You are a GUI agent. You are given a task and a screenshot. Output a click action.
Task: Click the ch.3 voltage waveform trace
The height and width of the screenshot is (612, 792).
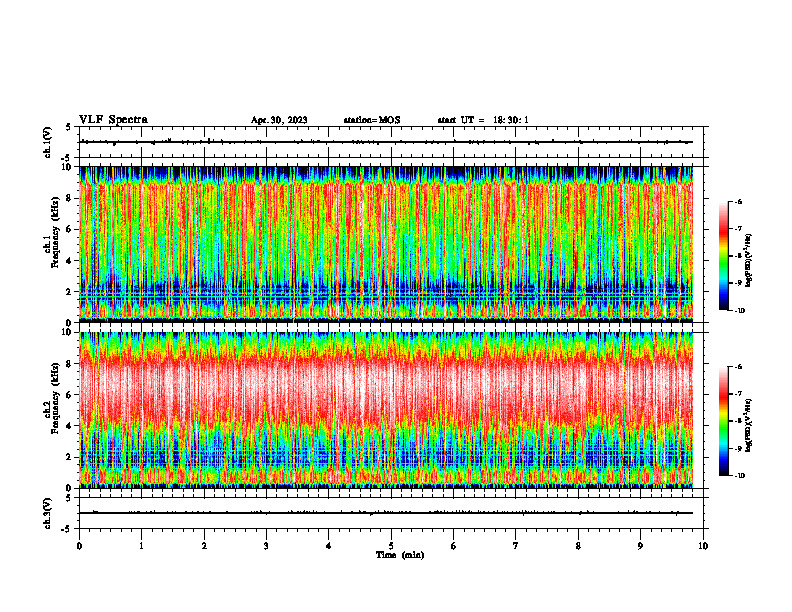(386, 513)
